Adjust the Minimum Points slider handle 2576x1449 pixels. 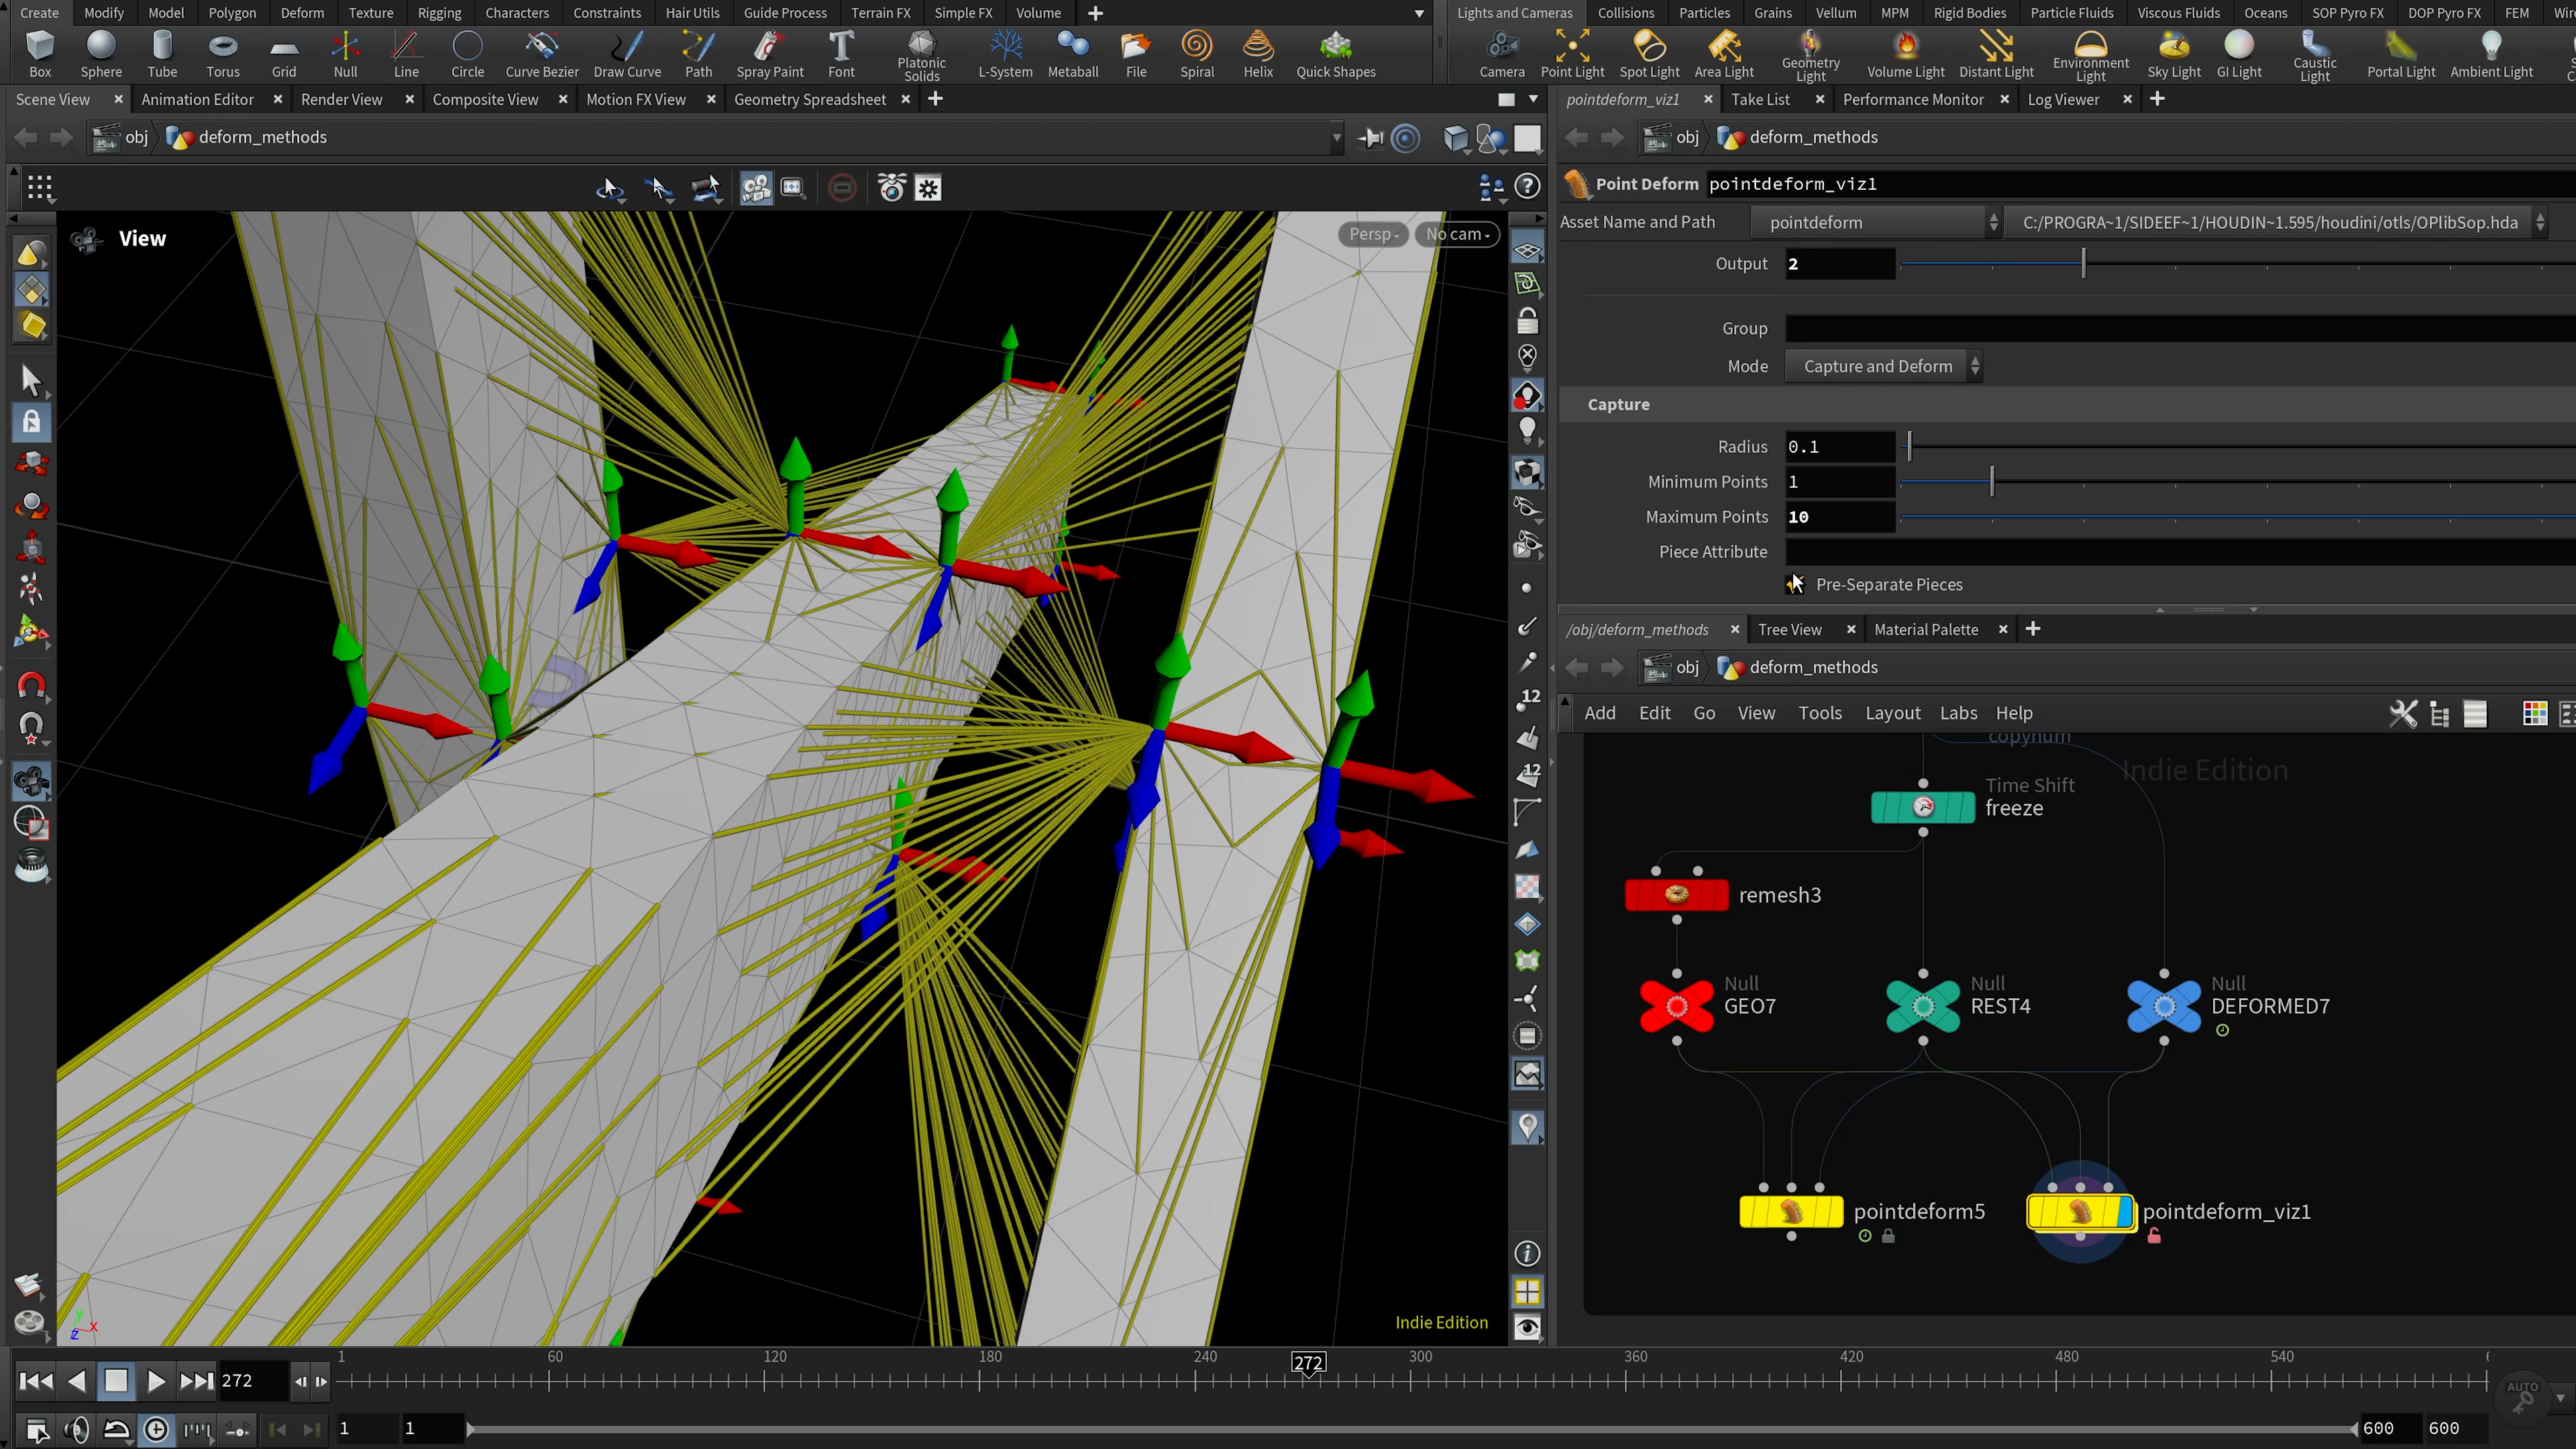tap(1991, 482)
